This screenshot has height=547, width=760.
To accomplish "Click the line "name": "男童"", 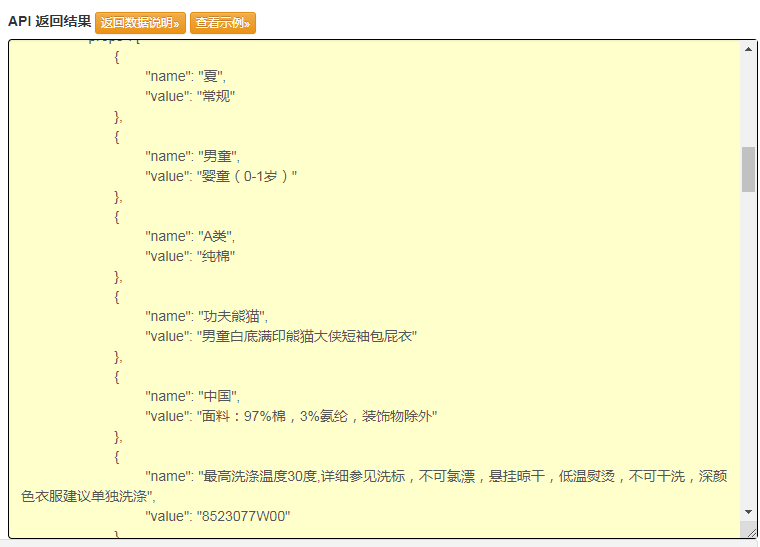I will click(192, 156).
